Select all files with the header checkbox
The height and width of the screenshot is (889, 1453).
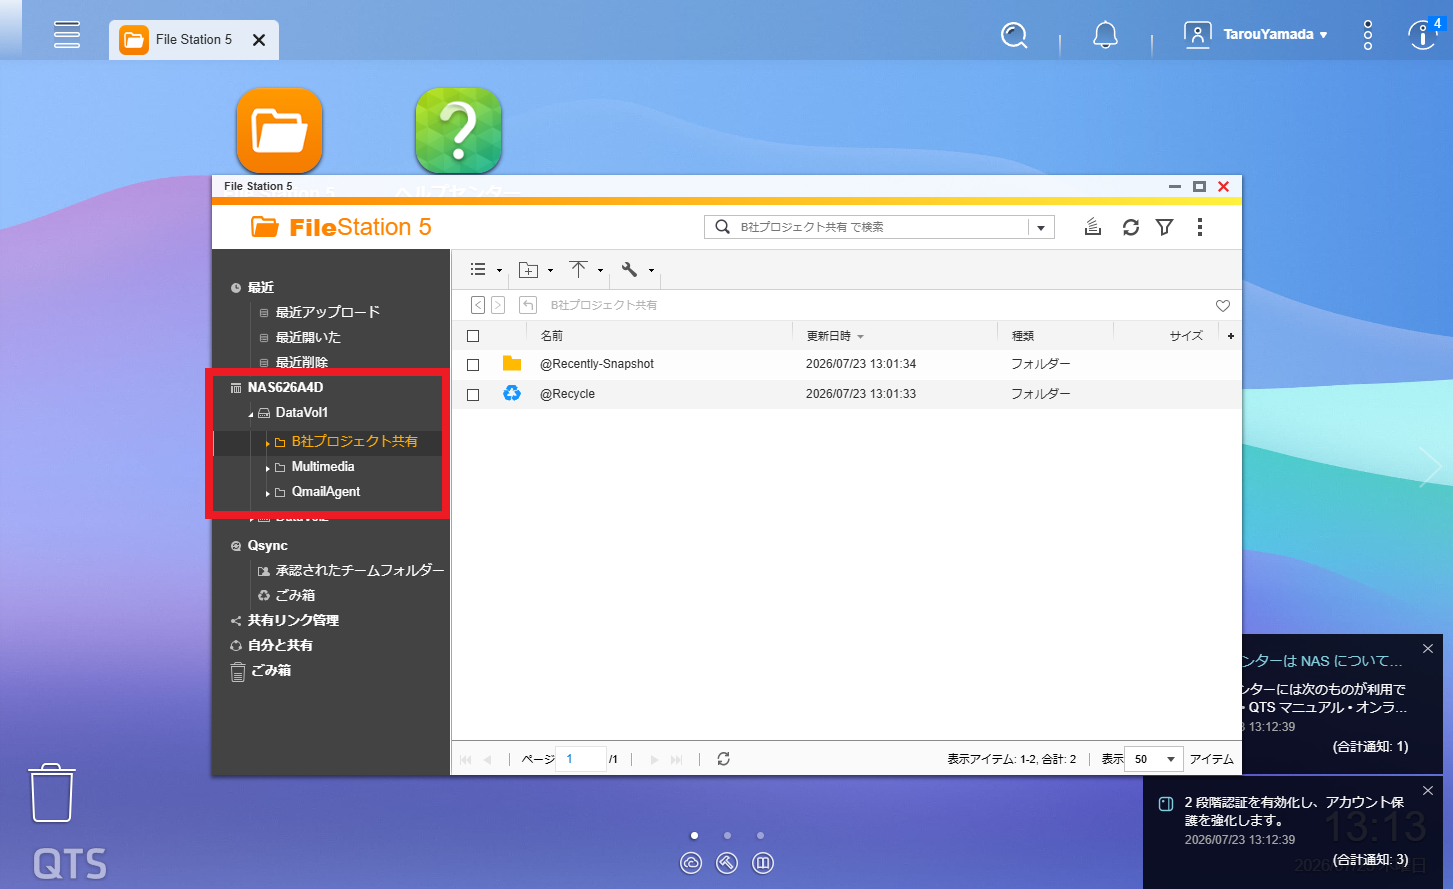click(473, 336)
